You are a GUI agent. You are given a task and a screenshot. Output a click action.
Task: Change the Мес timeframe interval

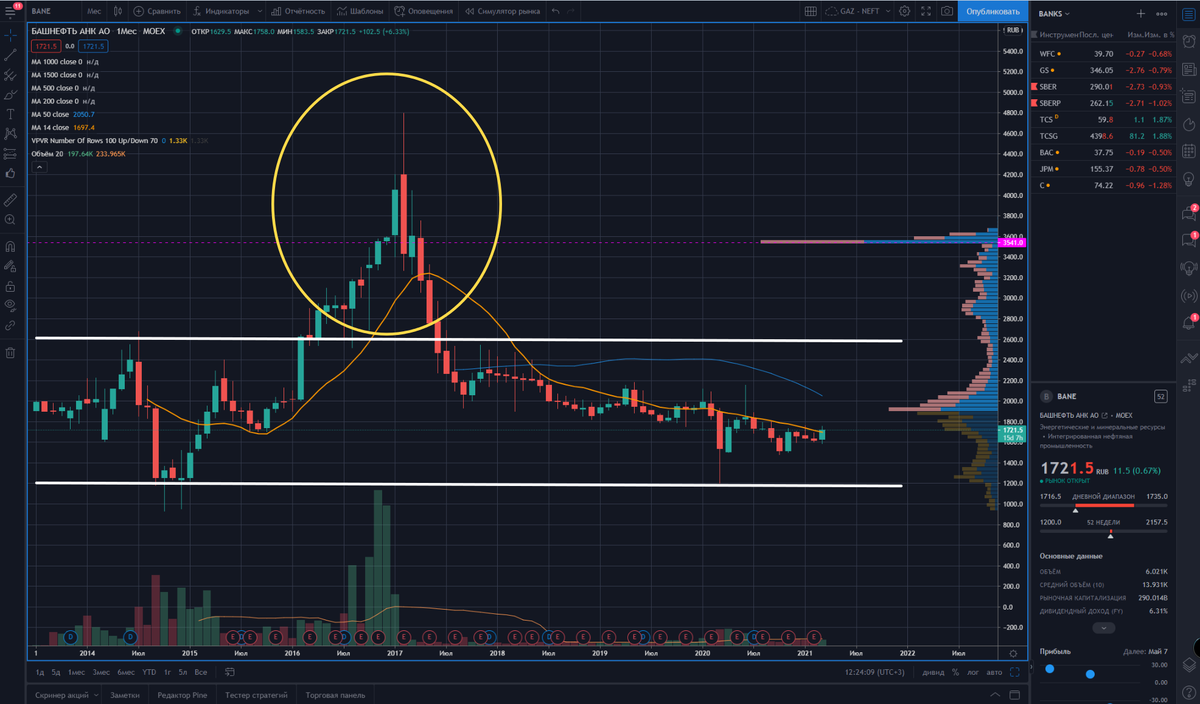coord(94,11)
